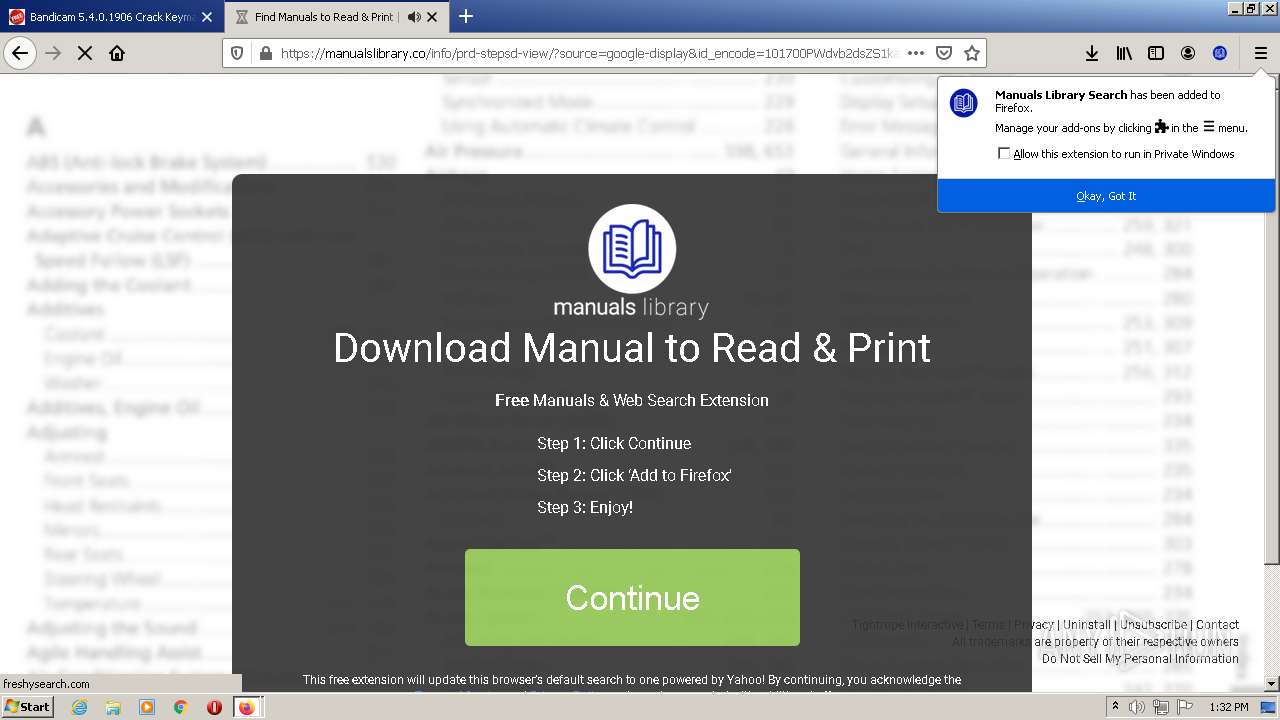Open the Uninstall footer link
The image size is (1280, 720).
pos(1086,624)
